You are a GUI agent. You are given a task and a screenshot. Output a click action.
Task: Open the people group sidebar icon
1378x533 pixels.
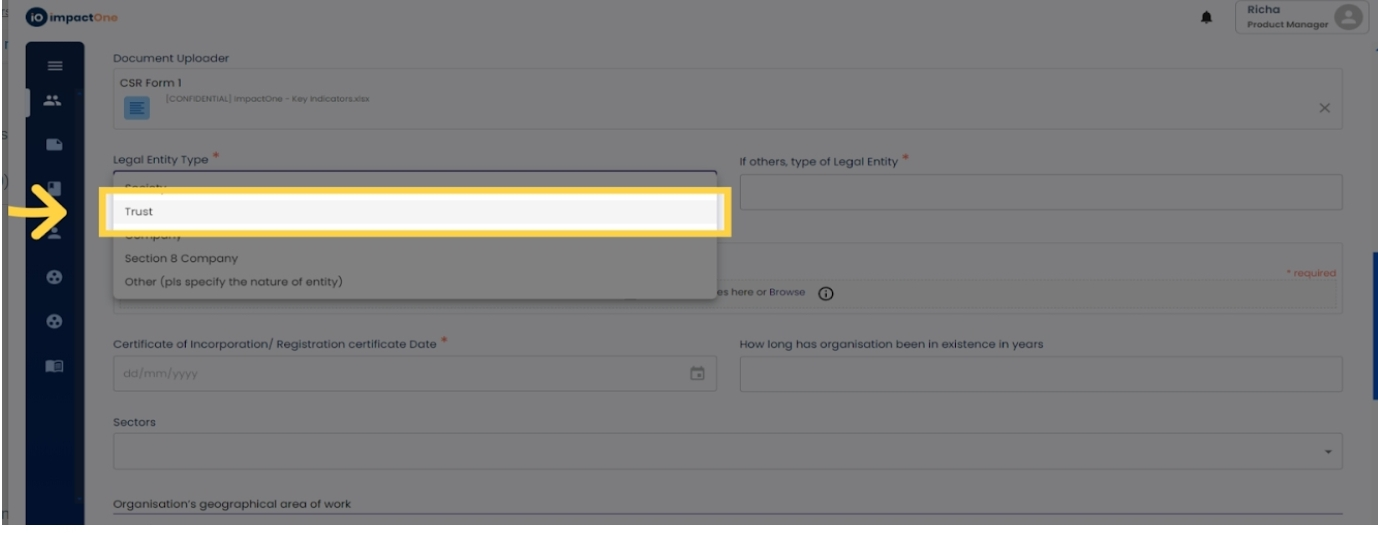54,100
